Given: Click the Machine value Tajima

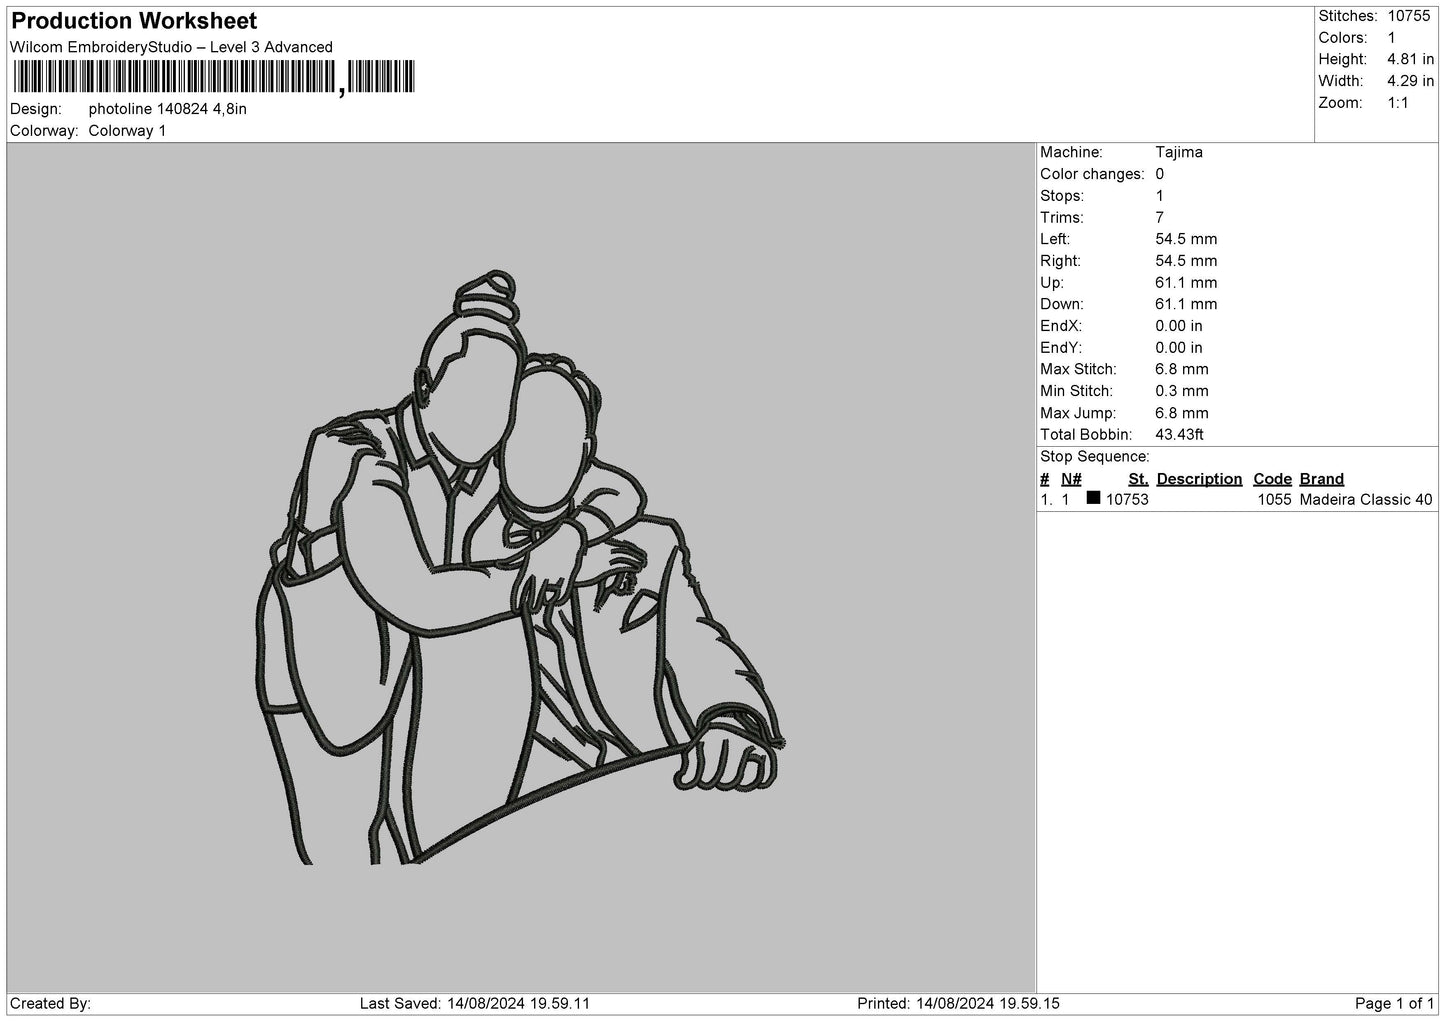Looking at the screenshot, I should (x=1179, y=152).
